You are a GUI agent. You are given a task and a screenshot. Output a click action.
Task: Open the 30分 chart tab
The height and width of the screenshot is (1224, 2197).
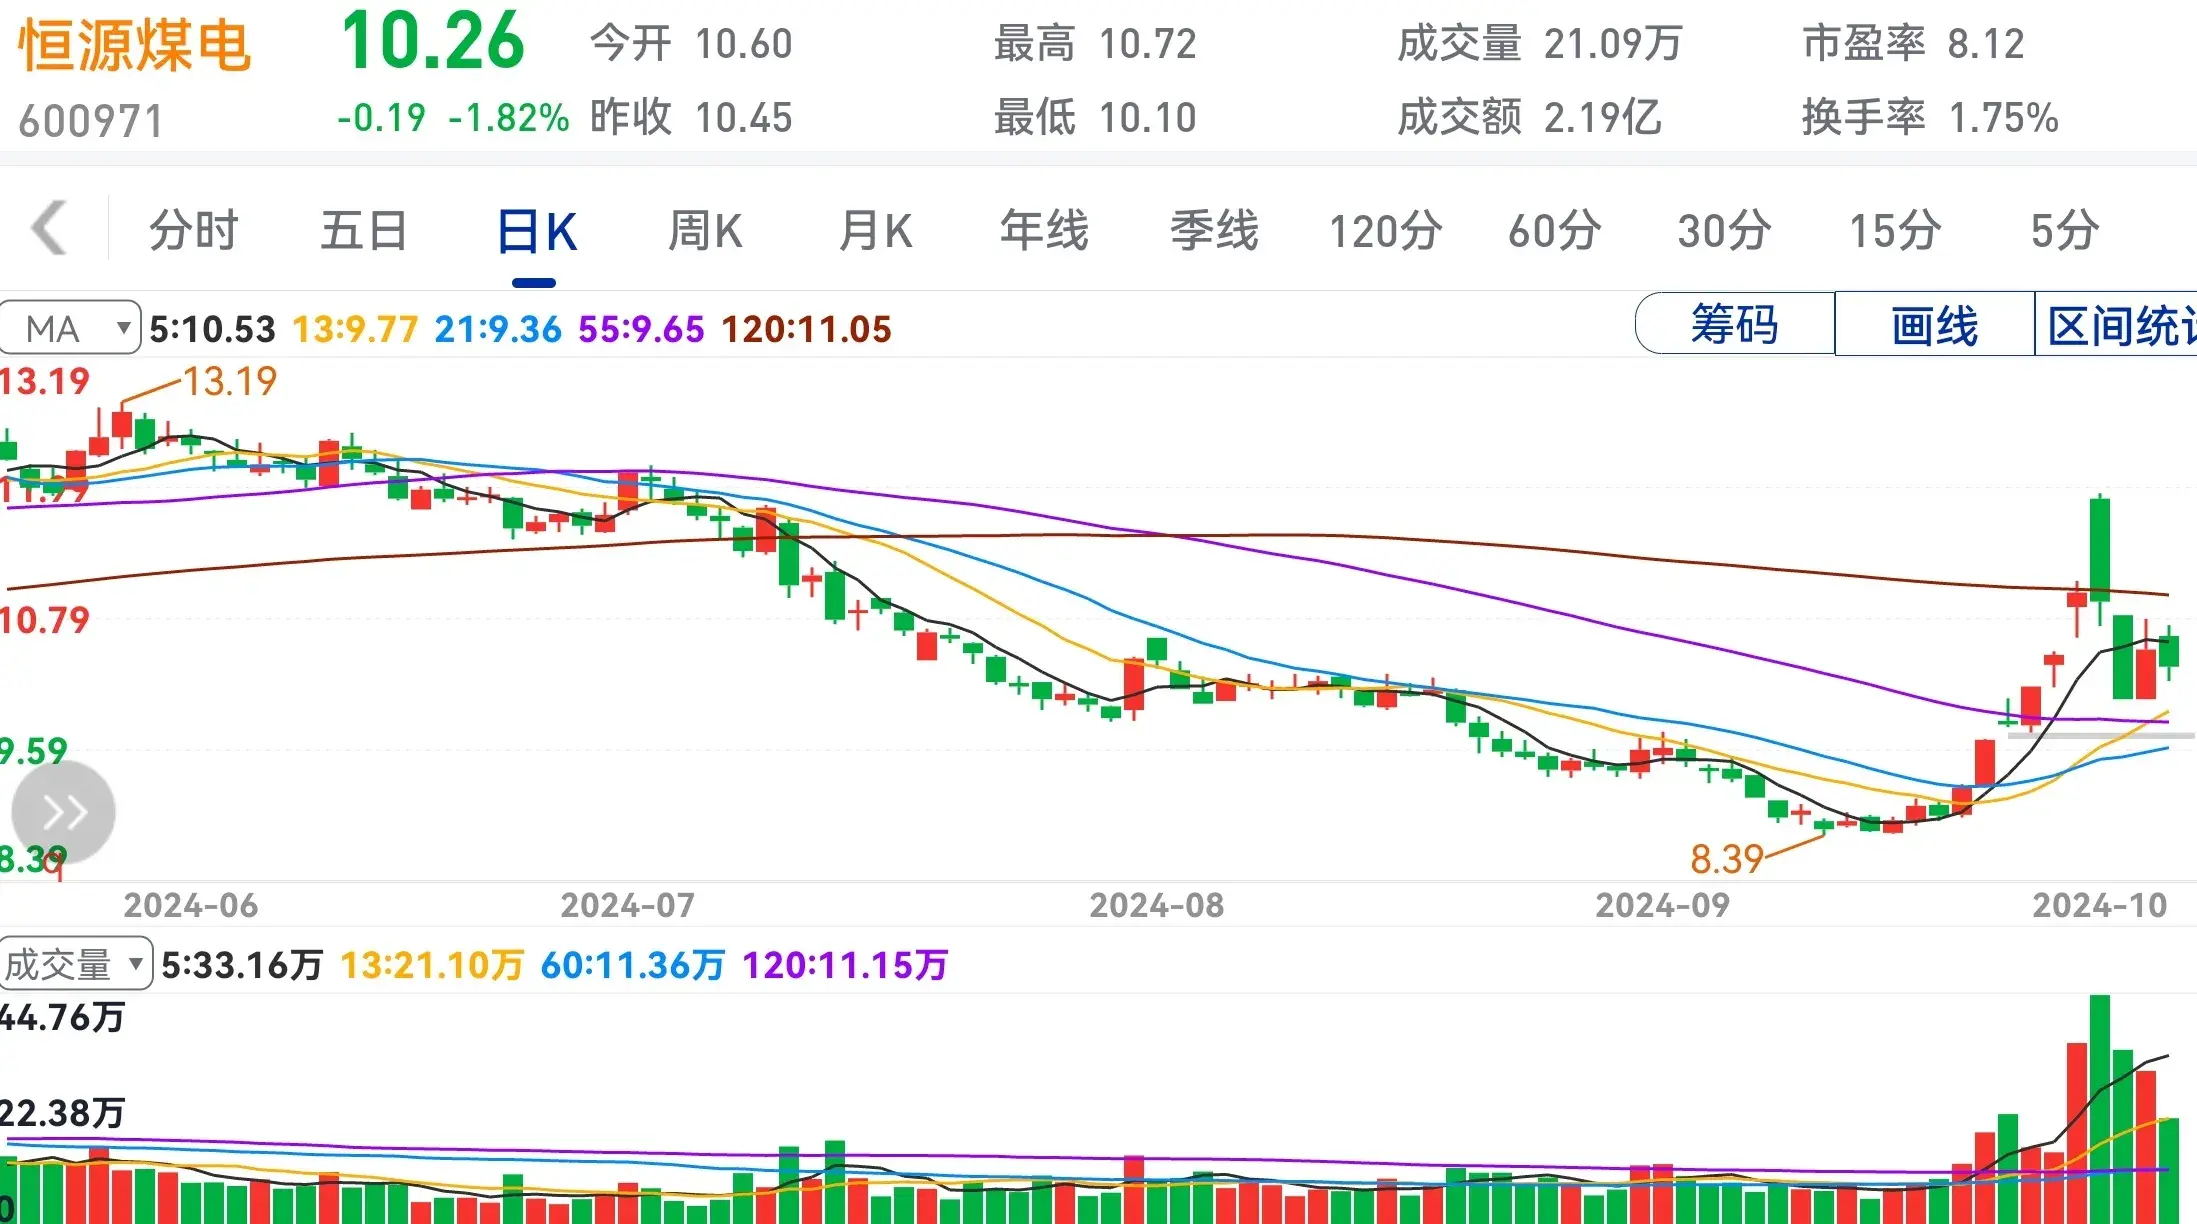(1725, 231)
